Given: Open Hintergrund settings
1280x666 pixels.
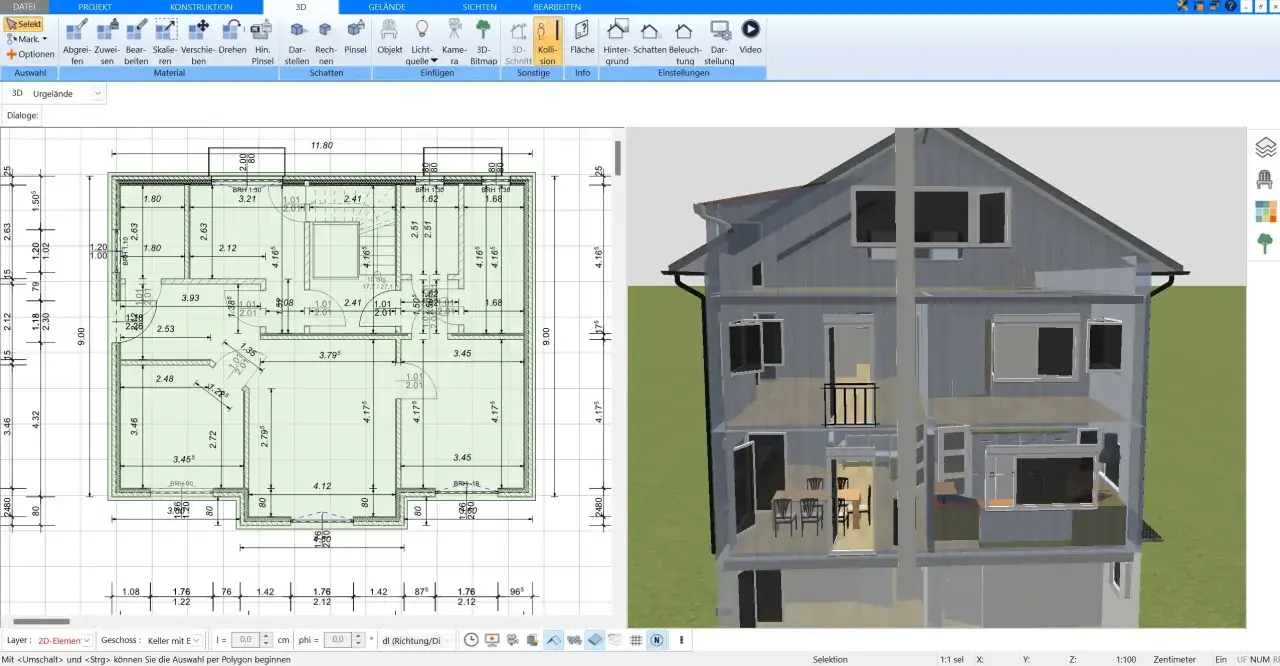Looking at the screenshot, I should pos(617,41).
